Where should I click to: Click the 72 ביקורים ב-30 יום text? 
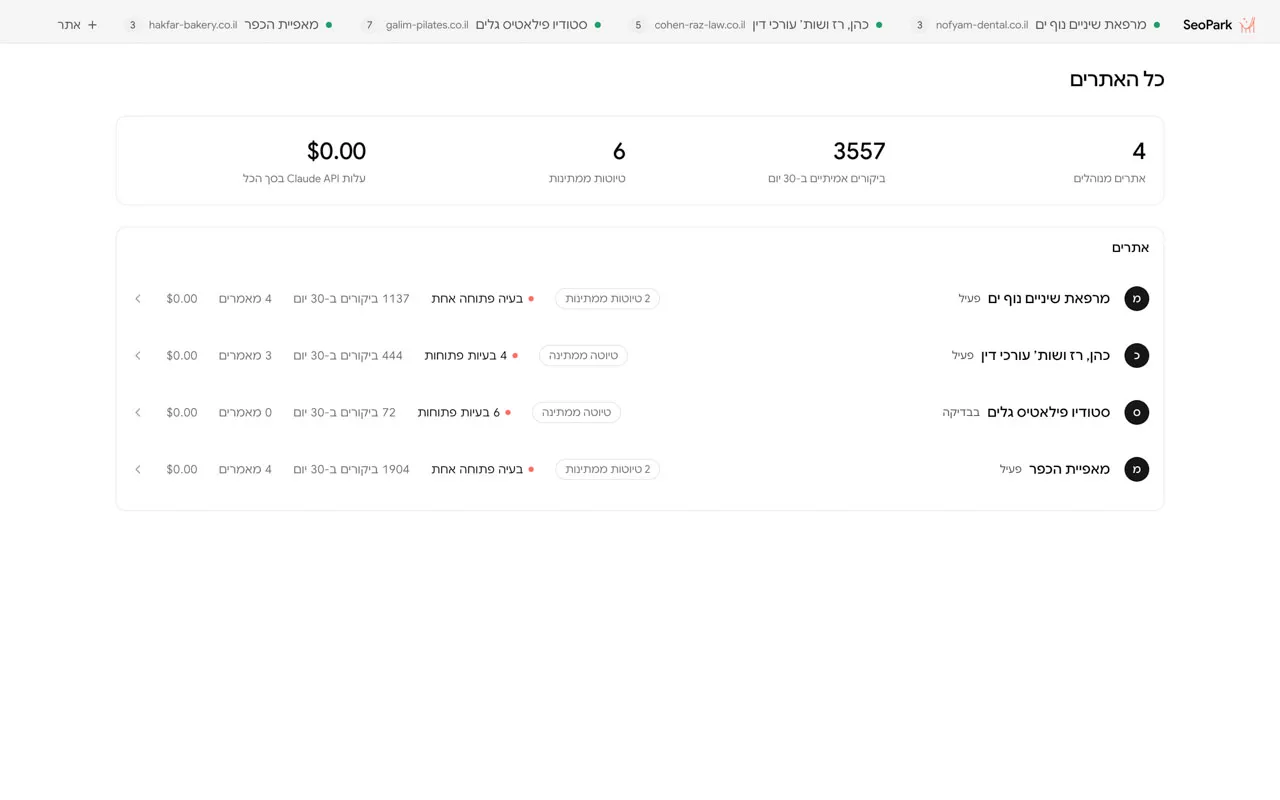[x=344, y=412]
